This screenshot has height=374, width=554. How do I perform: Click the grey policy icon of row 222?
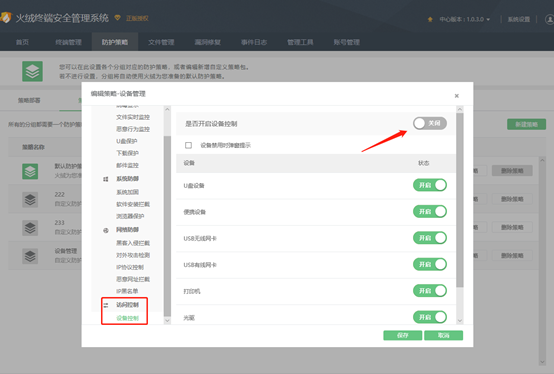(30, 200)
